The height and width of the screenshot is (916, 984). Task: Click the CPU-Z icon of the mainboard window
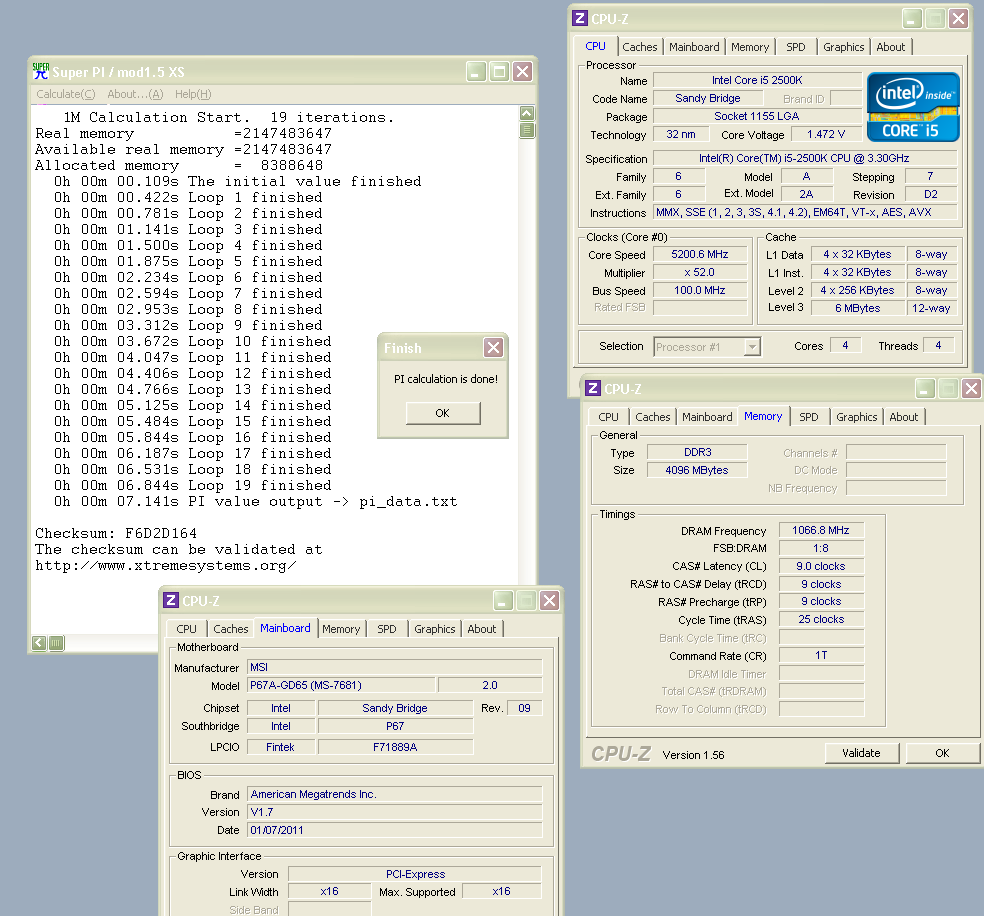pos(171,600)
